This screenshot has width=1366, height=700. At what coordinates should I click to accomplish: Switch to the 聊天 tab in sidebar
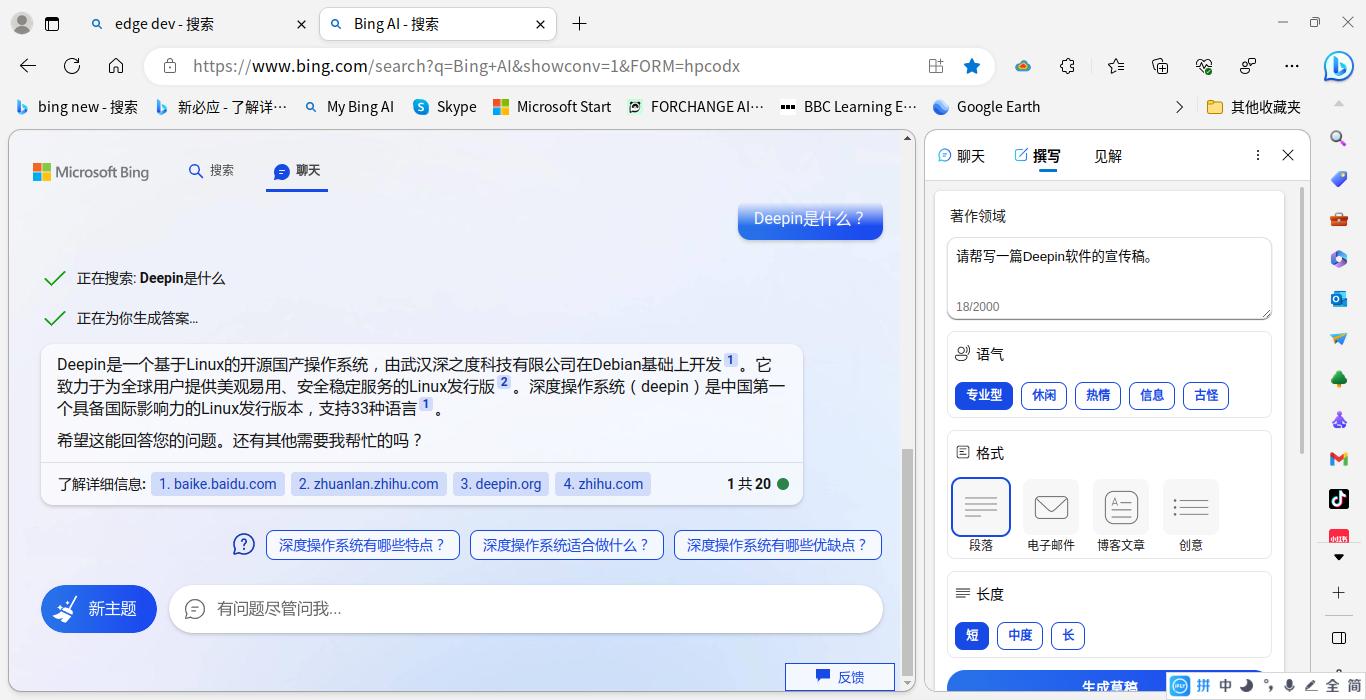tap(961, 156)
